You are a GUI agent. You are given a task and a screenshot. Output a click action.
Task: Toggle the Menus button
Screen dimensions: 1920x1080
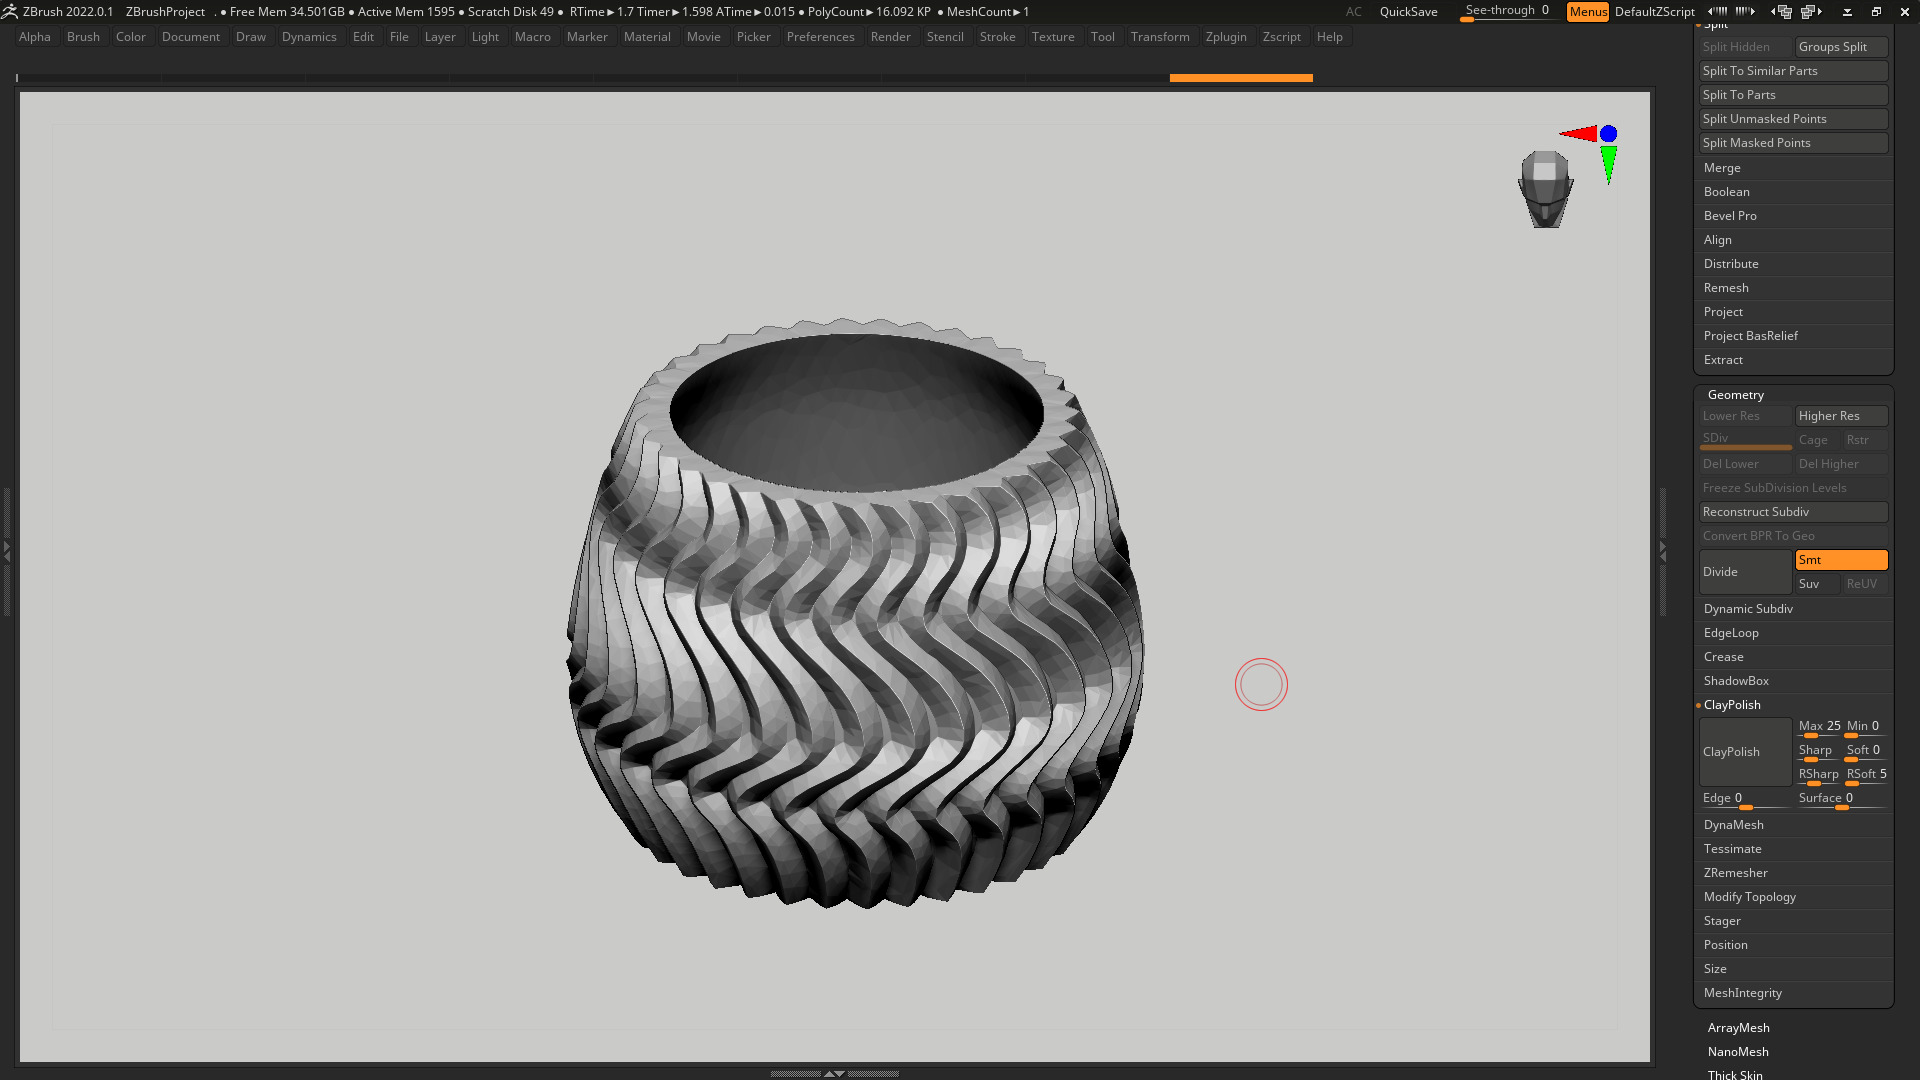(x=1588, y=12)
